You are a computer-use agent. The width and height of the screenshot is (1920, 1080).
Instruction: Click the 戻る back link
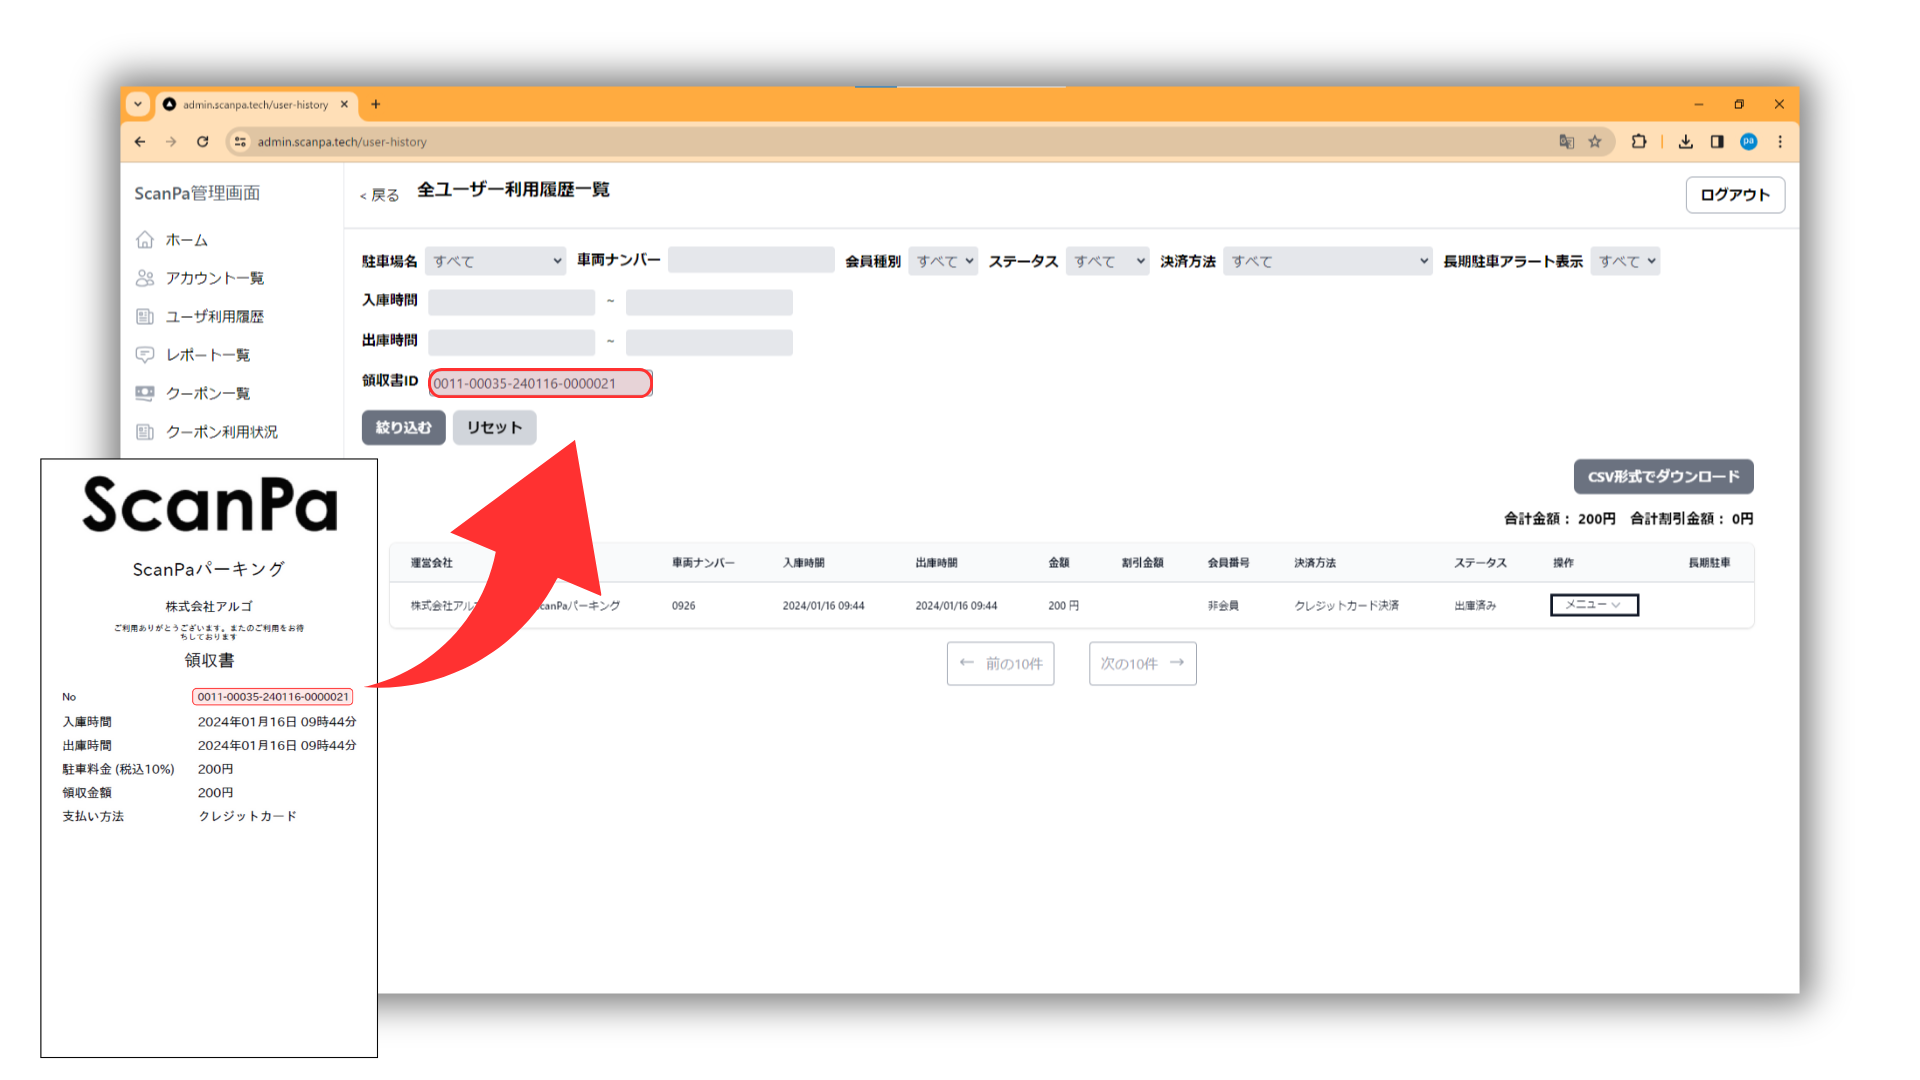[x=380, y=195]
